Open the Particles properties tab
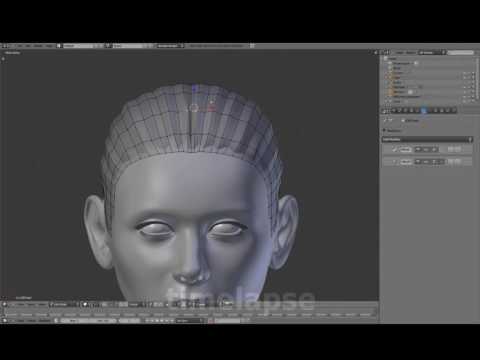This screenshot has height=360, width=480. pos(448,110)
